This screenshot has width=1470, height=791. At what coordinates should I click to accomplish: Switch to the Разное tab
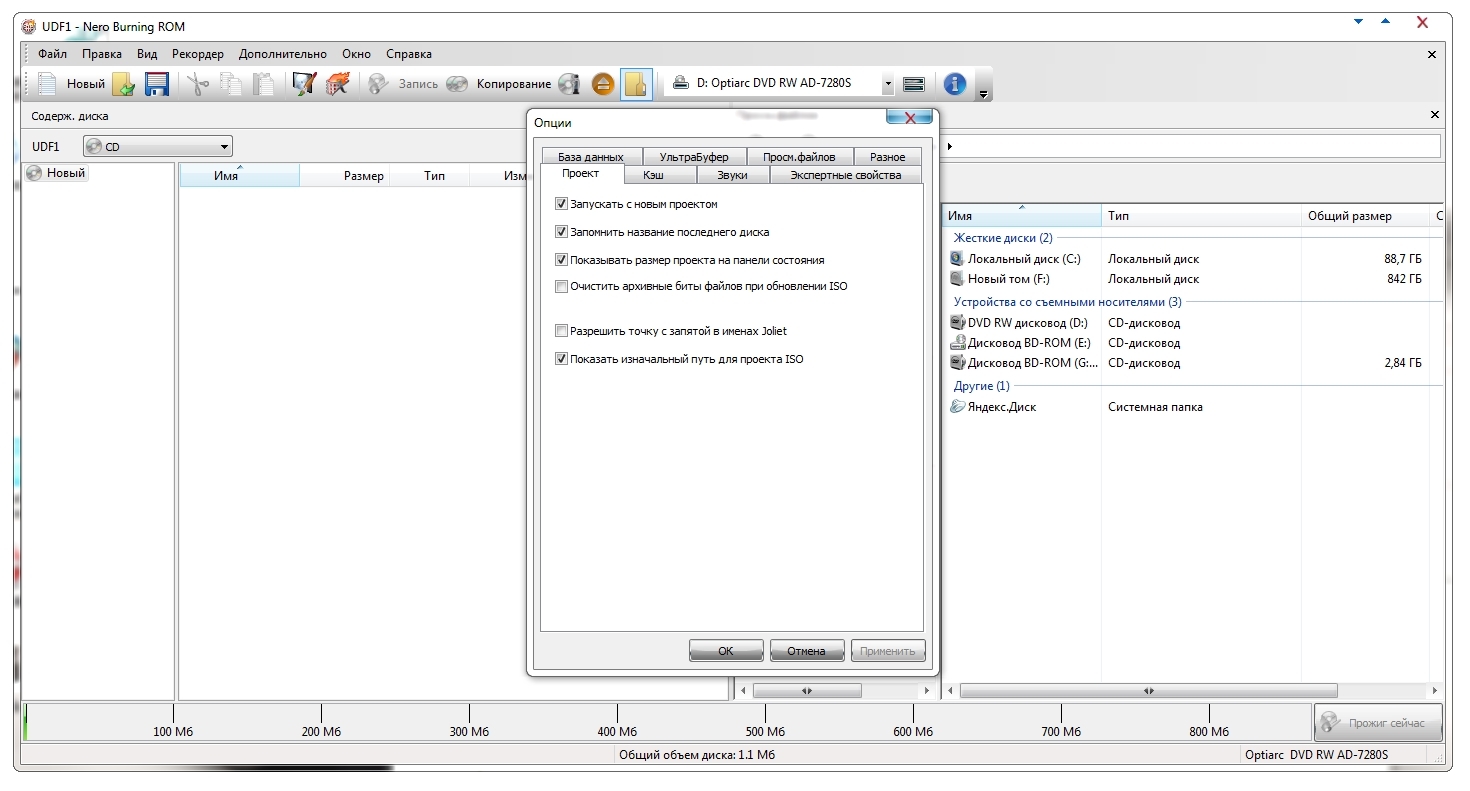tap(887, 157)
